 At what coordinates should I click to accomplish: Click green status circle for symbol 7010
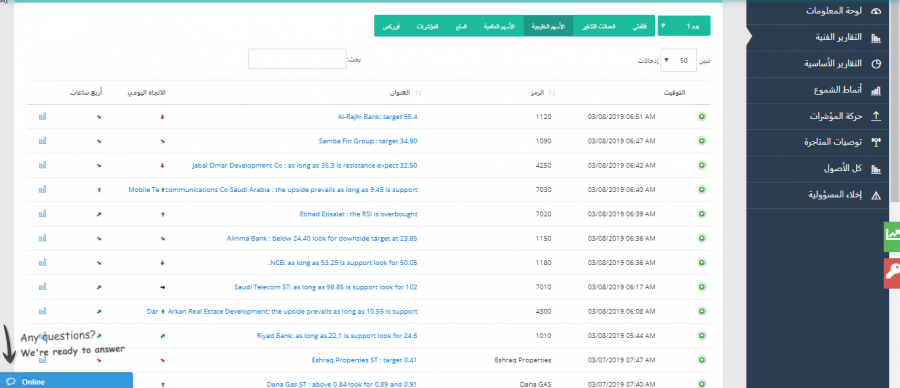click(x=701, y=287)
